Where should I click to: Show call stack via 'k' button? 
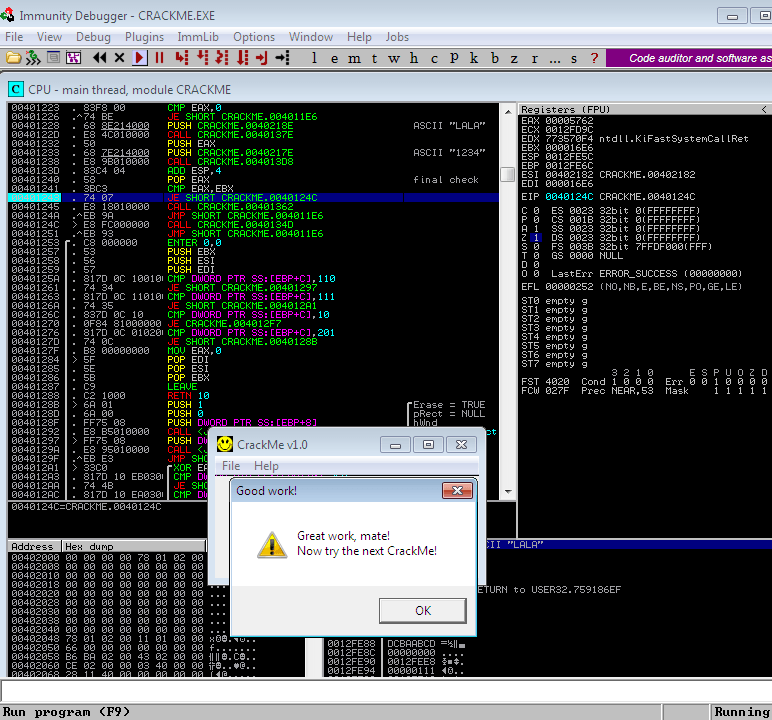pos(474,58)
